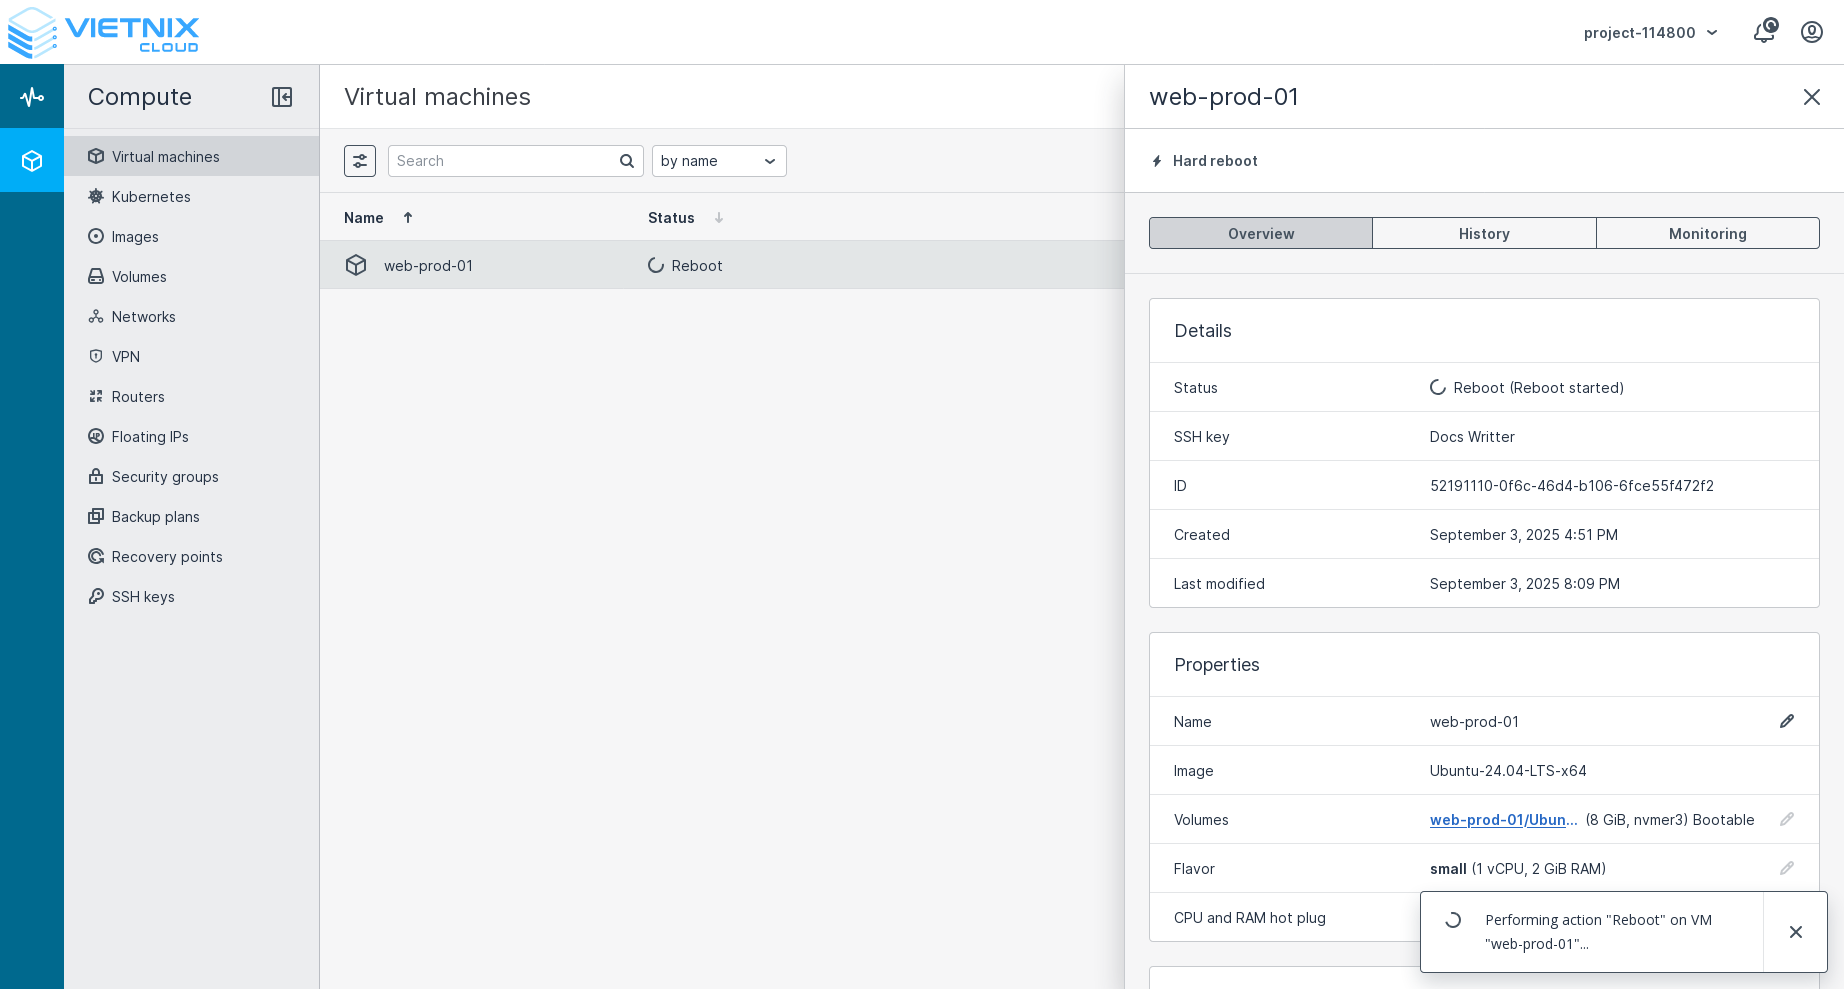Switch to the Monitoring tab
The width and height of the screenshot is (1844, 989).
pos(1707,234)
